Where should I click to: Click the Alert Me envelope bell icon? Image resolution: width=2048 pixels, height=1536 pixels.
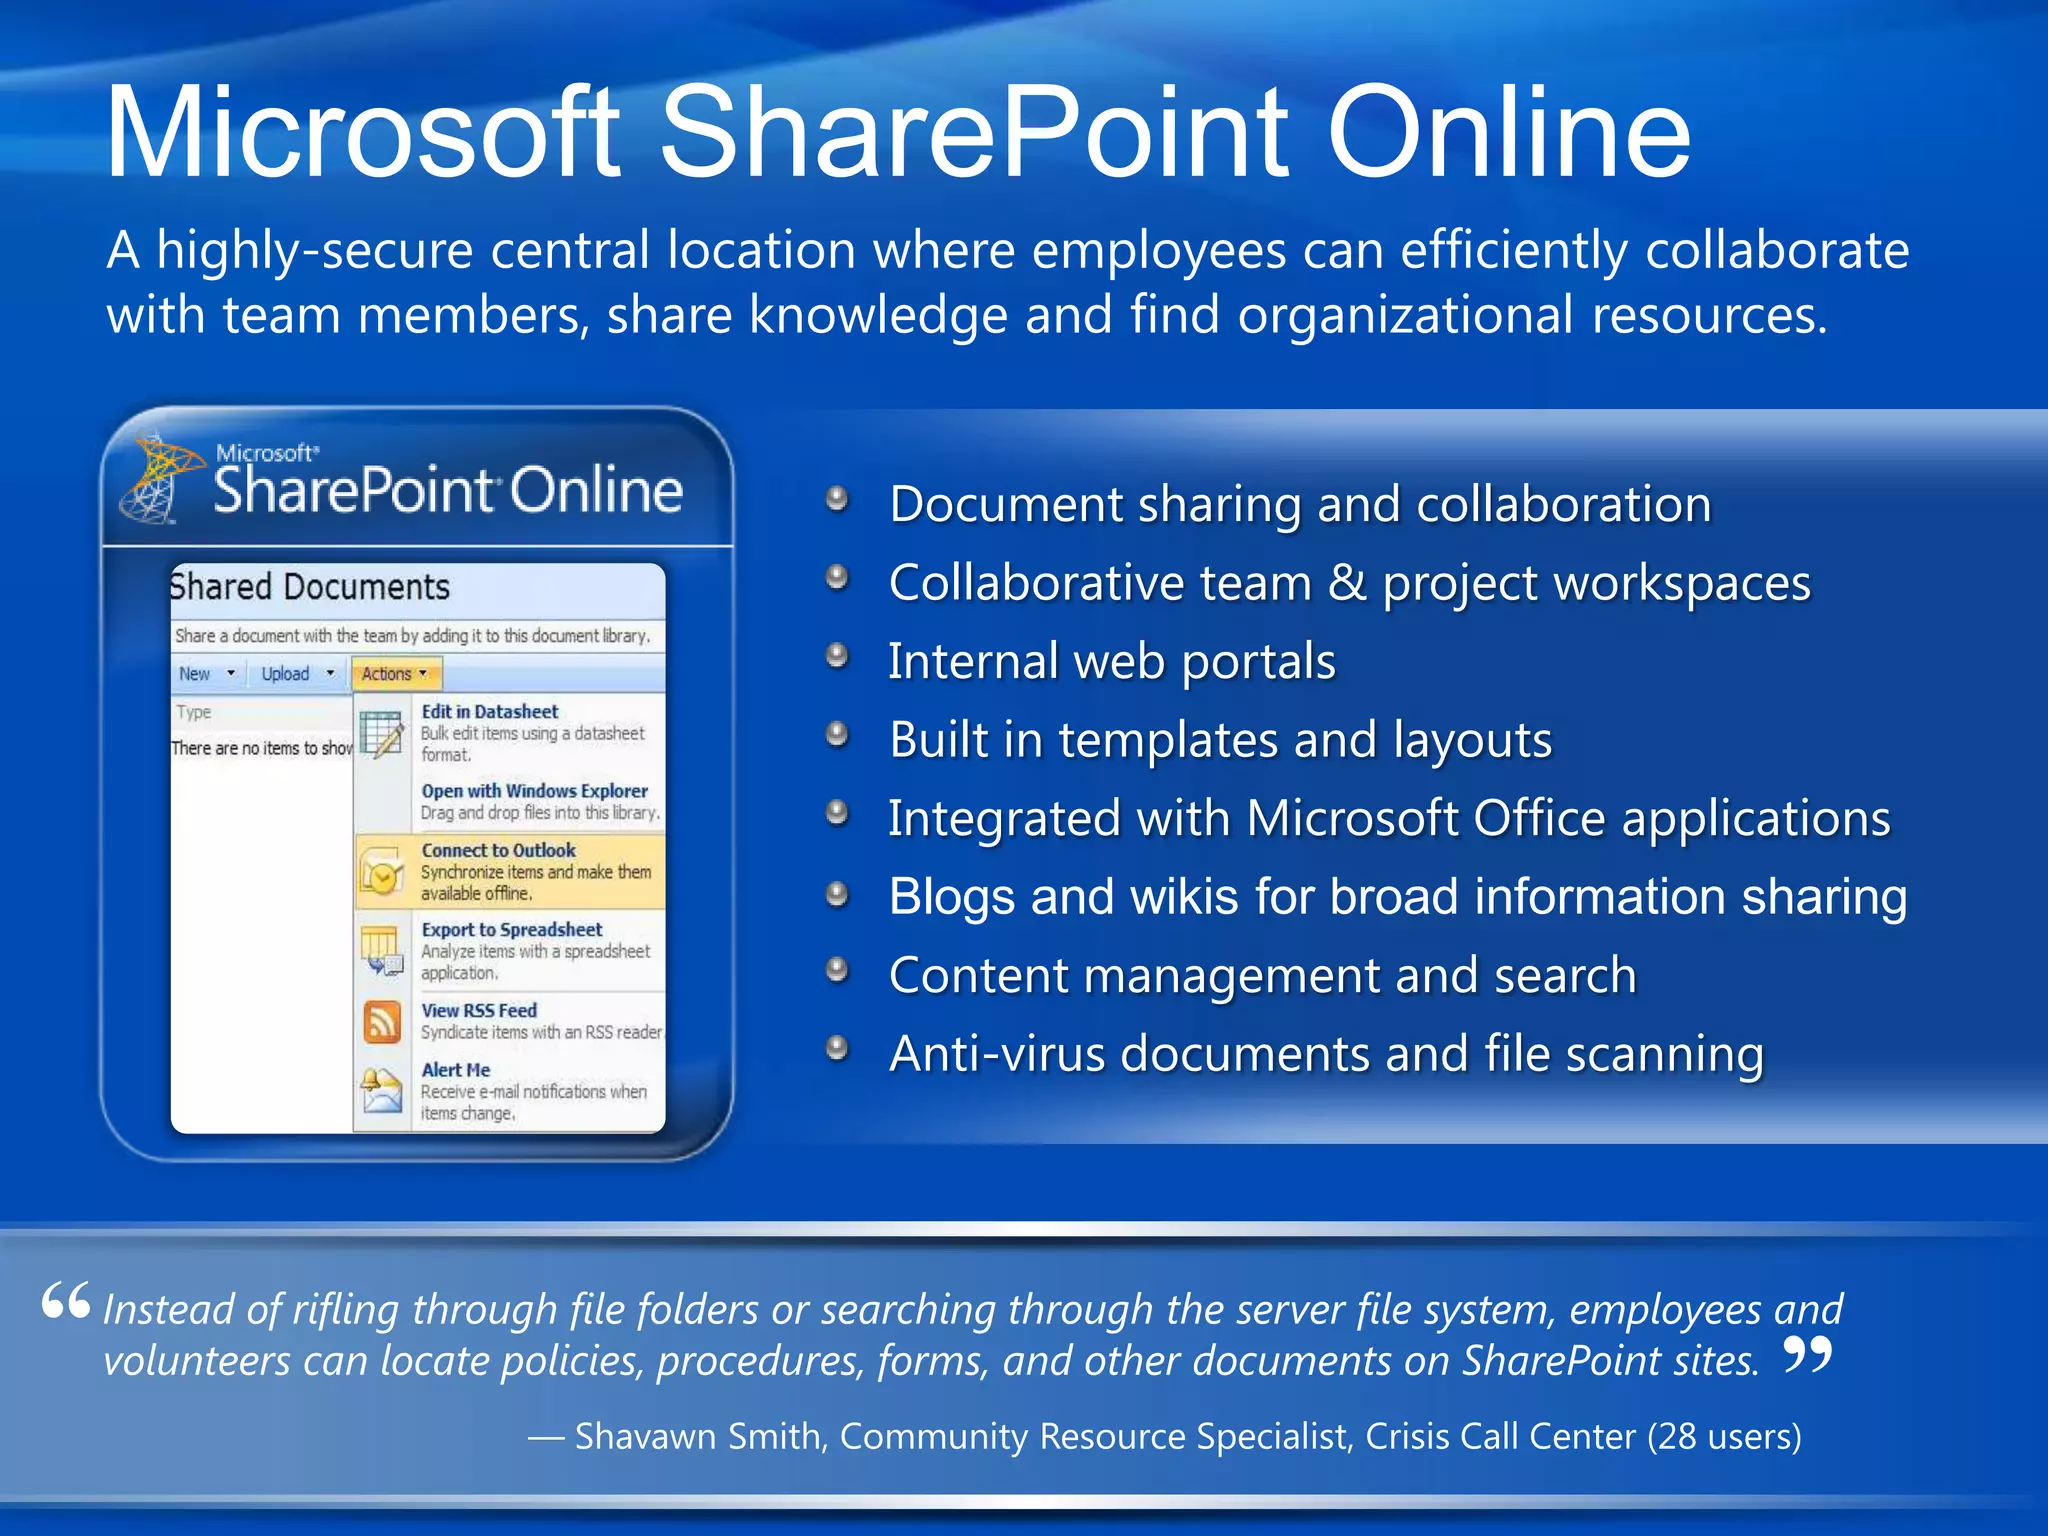[381, 1091]
